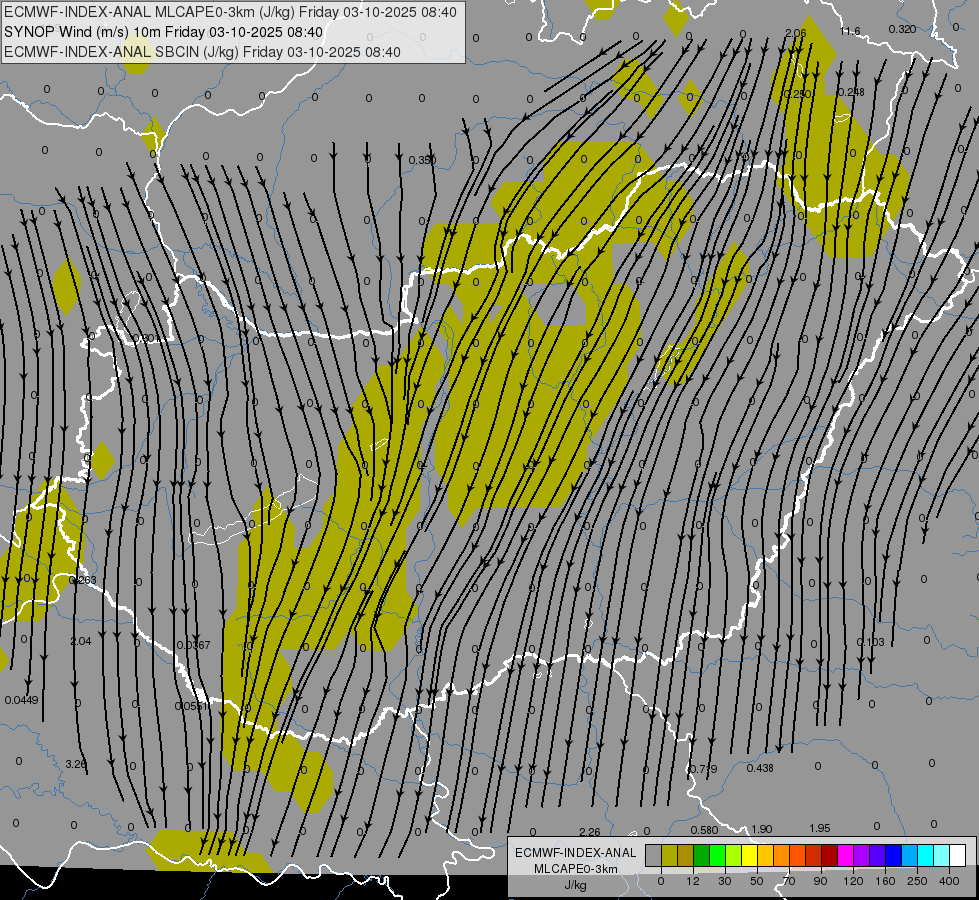Viewport: 979px width, 900px height.
Task: Select the pure yellow legend swatch
Action: 749,855
